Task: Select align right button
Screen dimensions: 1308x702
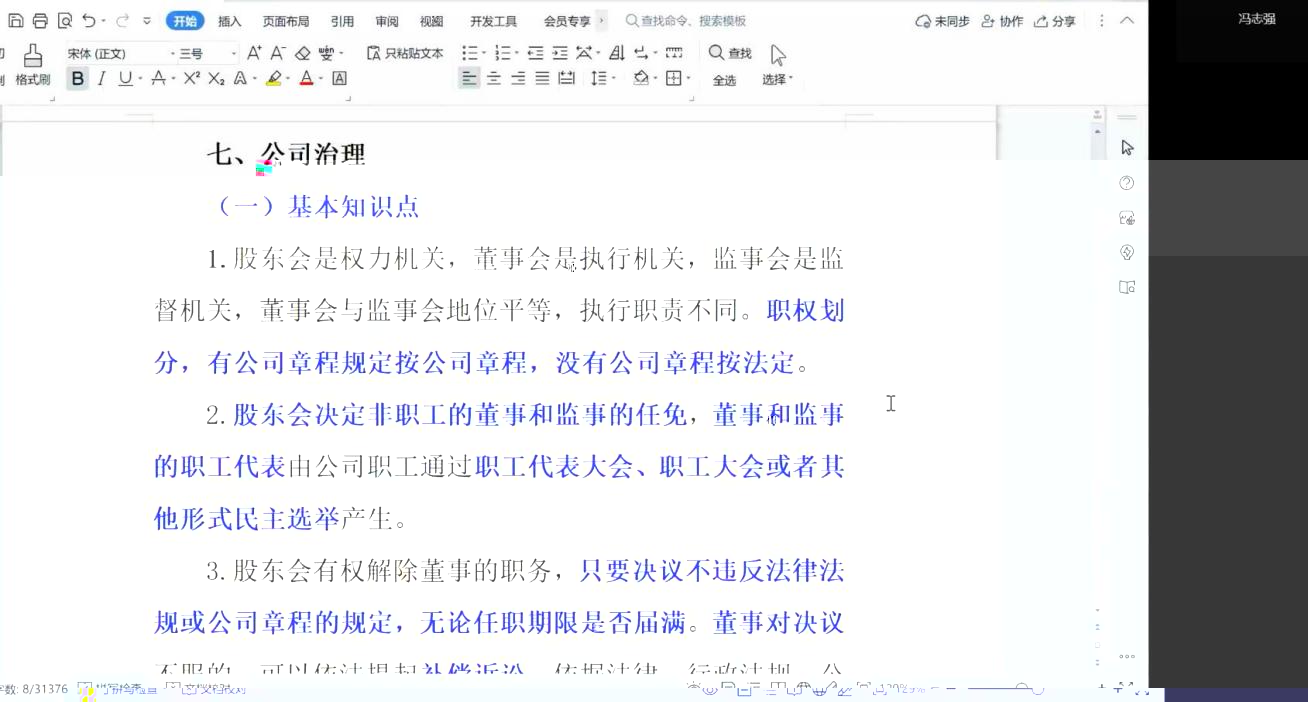Action: [x=518, y=78]
